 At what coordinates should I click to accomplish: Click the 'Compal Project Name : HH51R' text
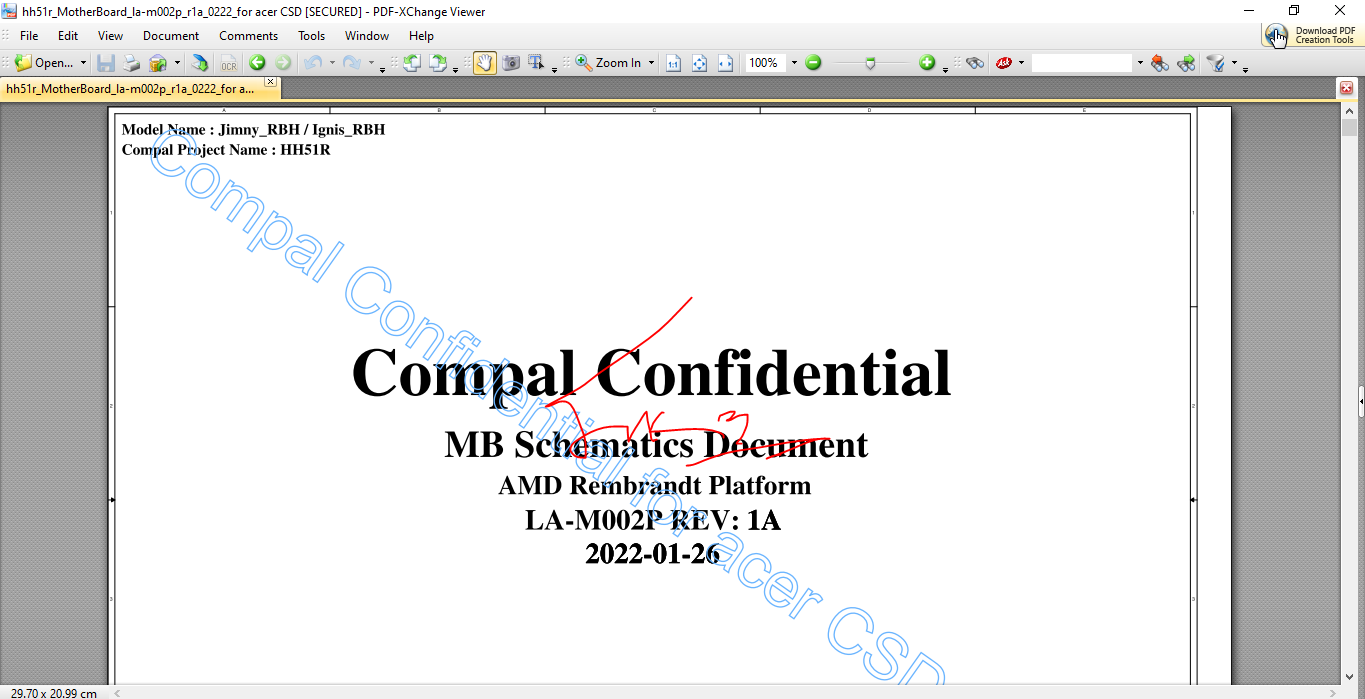coord(226,150)
